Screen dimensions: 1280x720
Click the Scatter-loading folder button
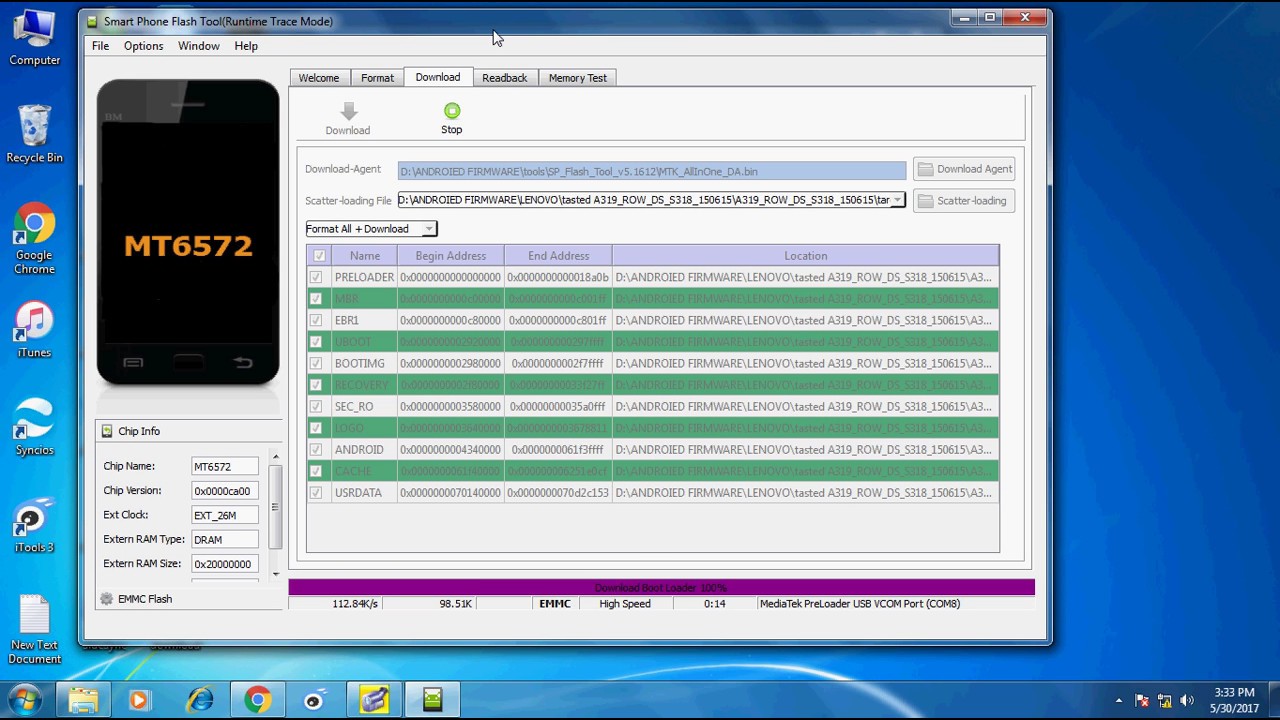tap(964, 201)
